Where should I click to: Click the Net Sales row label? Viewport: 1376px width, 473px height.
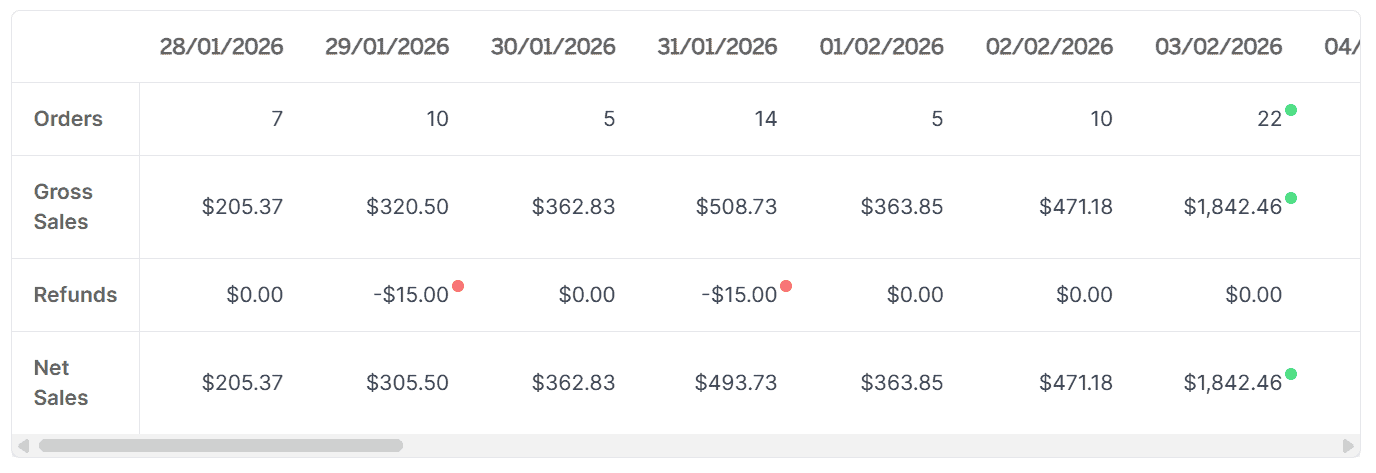tap(61, 383)
